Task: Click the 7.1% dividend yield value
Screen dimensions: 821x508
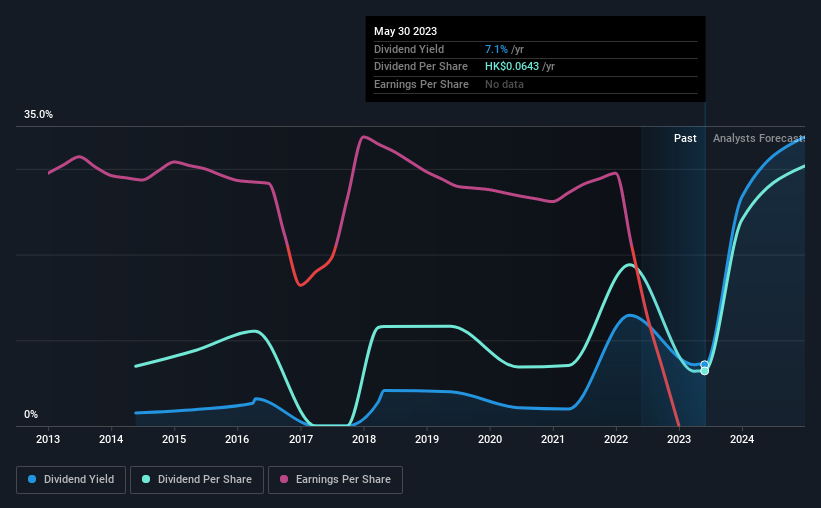Action: 496,49
